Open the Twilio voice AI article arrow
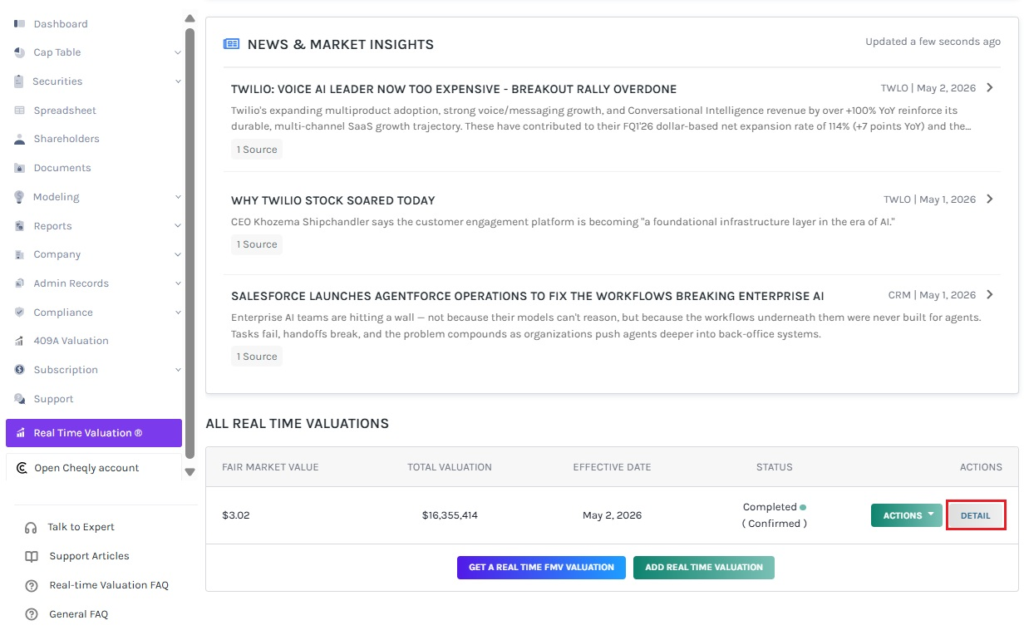The height and width of the screenshot is (635, 1024). [x=990, y=88]
